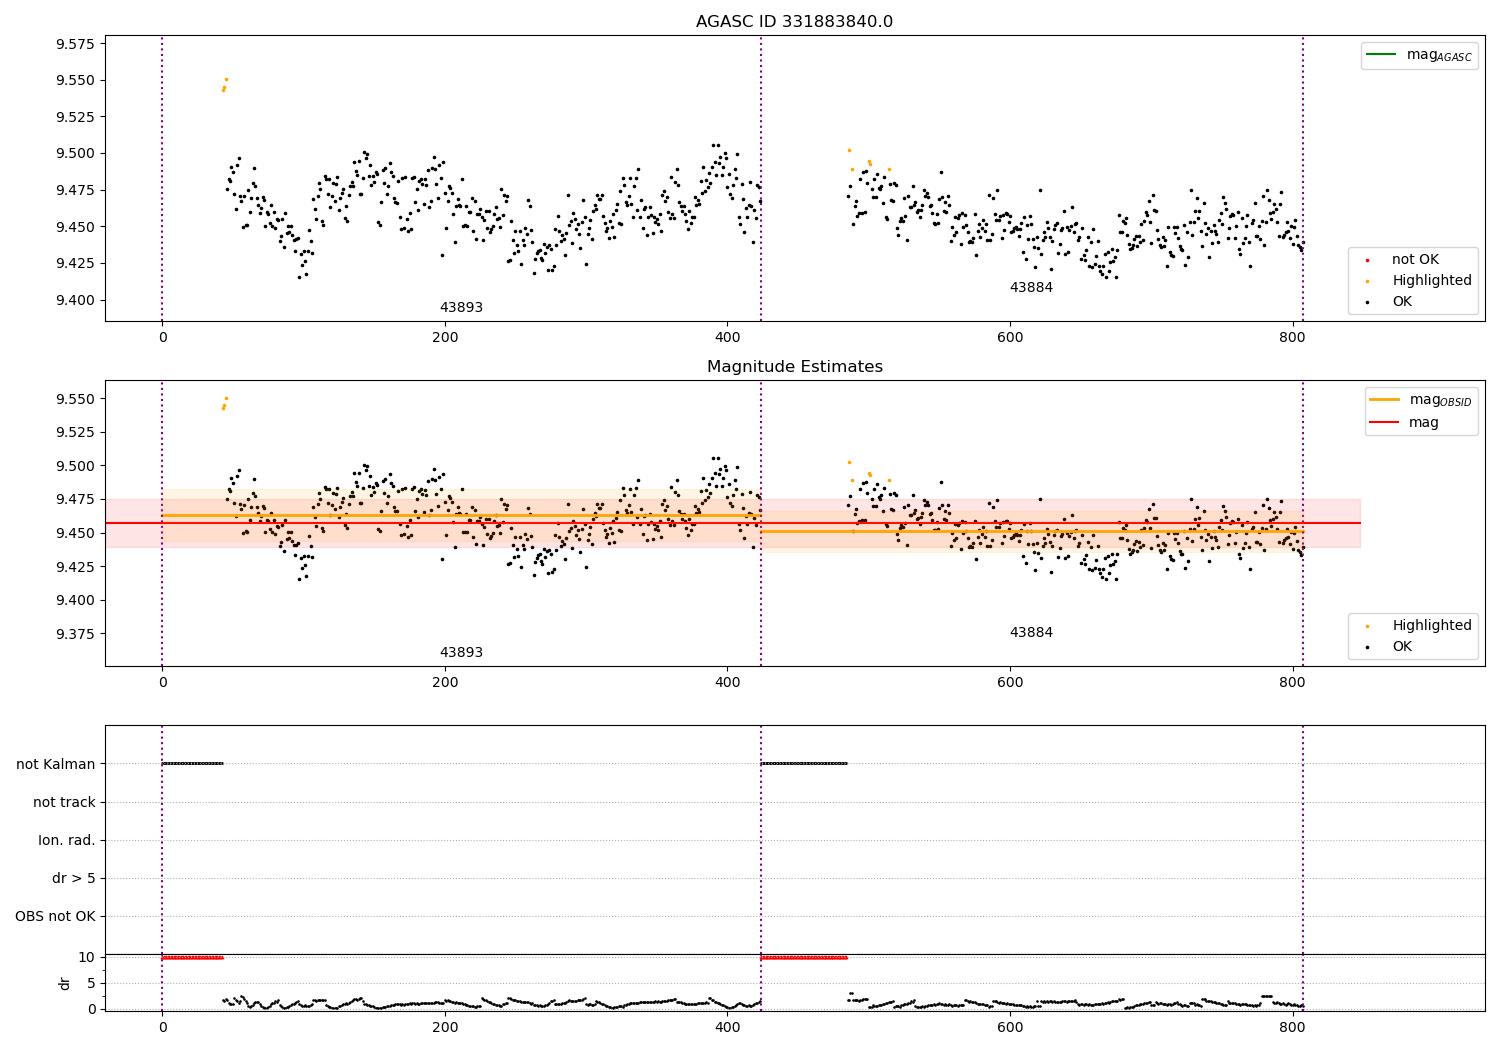Click the 9.525 tick label in middle plot
The width and height of the screenshot is (1500, 1050).
pos(73,433)
